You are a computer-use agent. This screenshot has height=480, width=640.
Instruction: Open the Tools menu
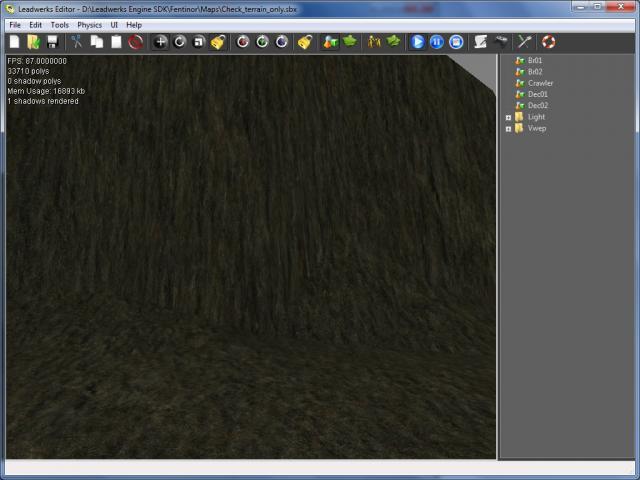(x=60, y=24)
